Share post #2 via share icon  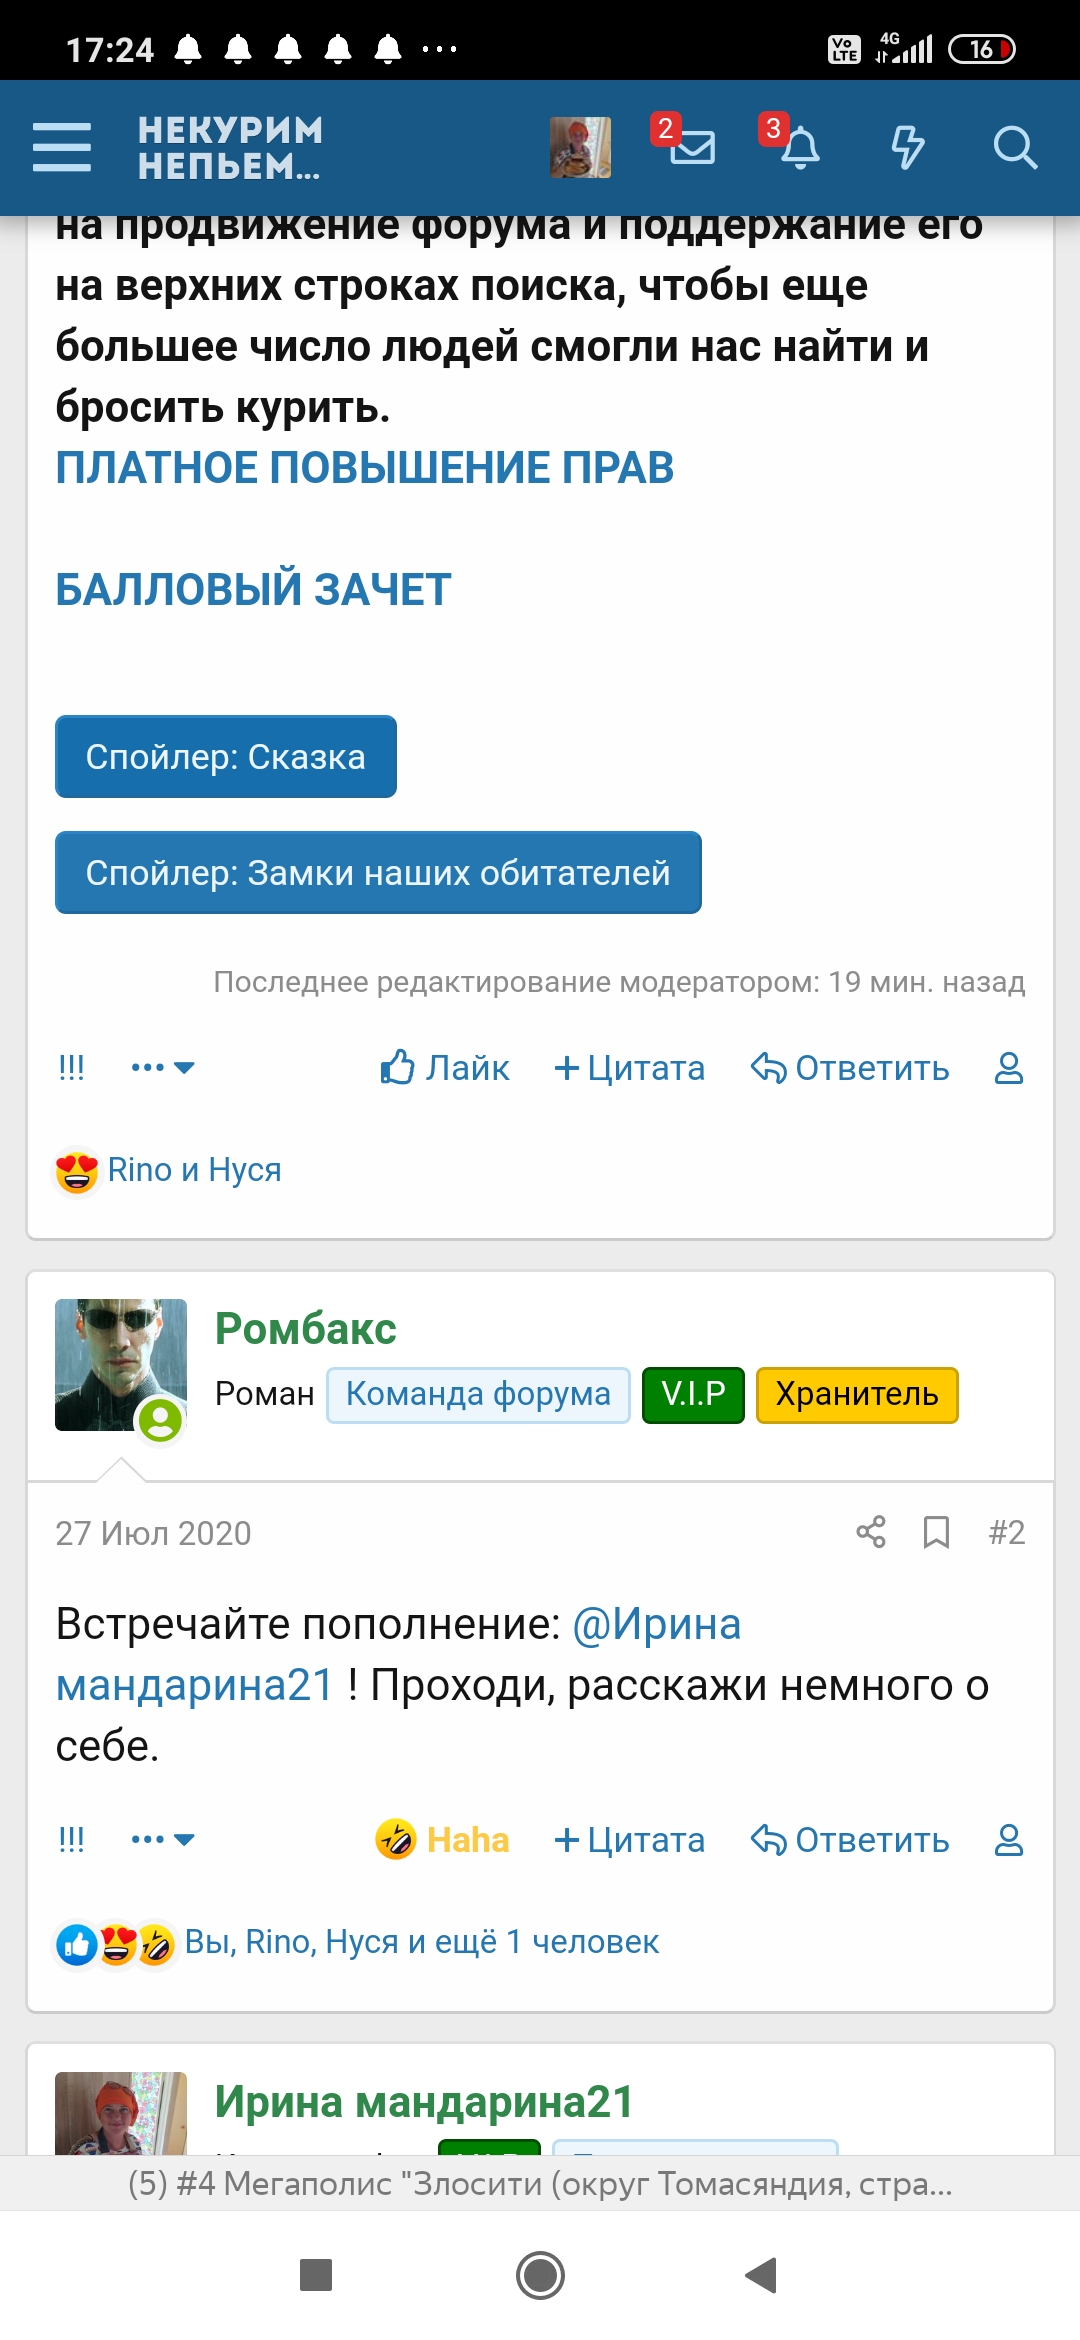click(871, 1532)
